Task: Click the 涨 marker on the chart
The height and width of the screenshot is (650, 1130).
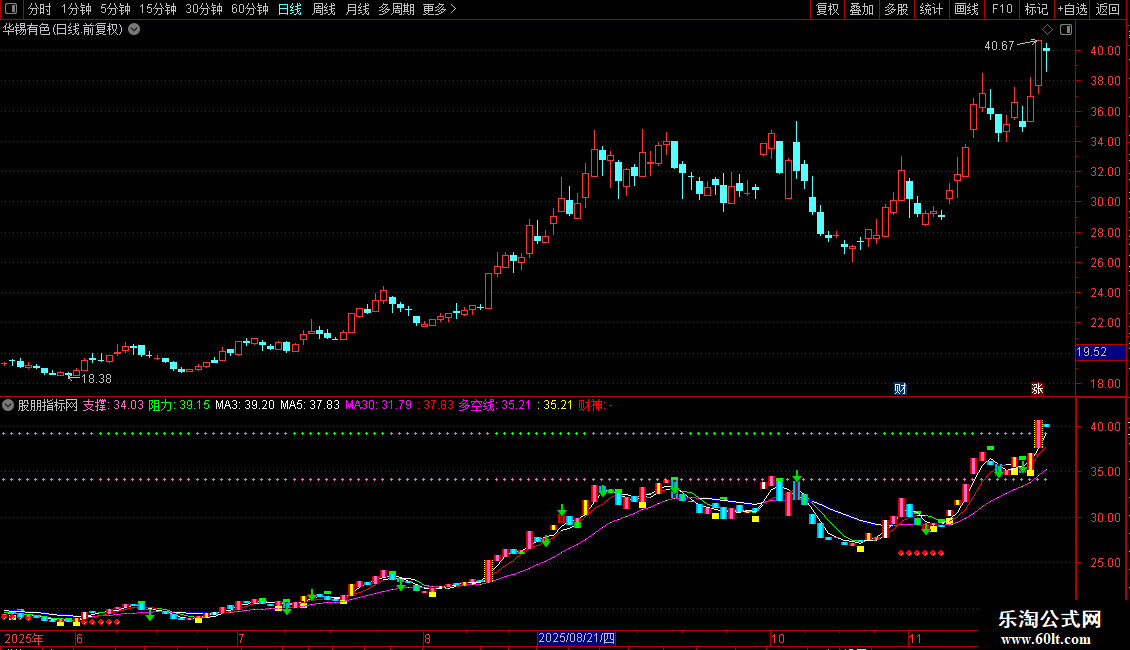Action: click(x=1037, y=388)
